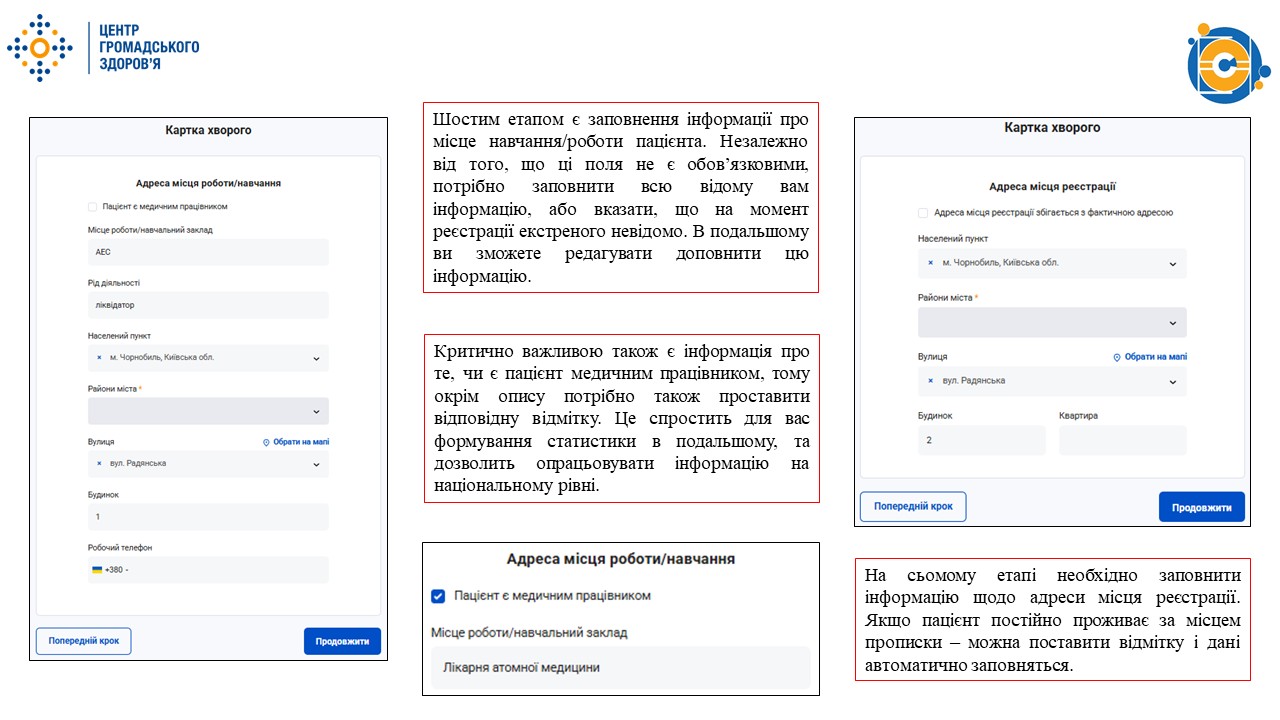The width and height of the screenshot is (1280, 720).
Task: Open the Населений пункт dropdown on right form
Action: tap(1175, 263)
